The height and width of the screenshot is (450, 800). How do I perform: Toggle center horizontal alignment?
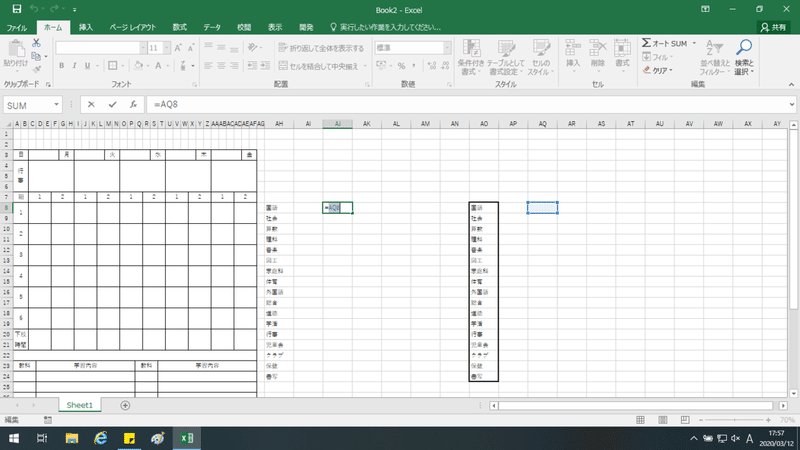tap(221, 66)
